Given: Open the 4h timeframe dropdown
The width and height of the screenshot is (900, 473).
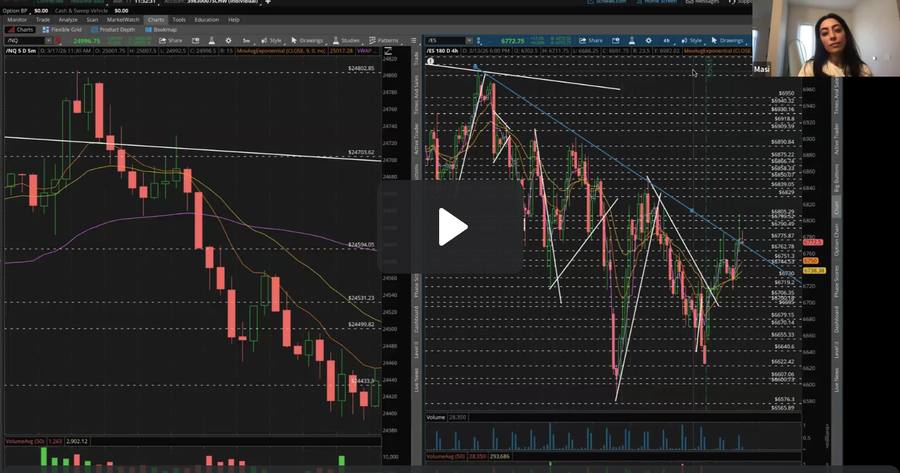Looking at the screenshot, I should pyautogui.click(x=666, y=41).
